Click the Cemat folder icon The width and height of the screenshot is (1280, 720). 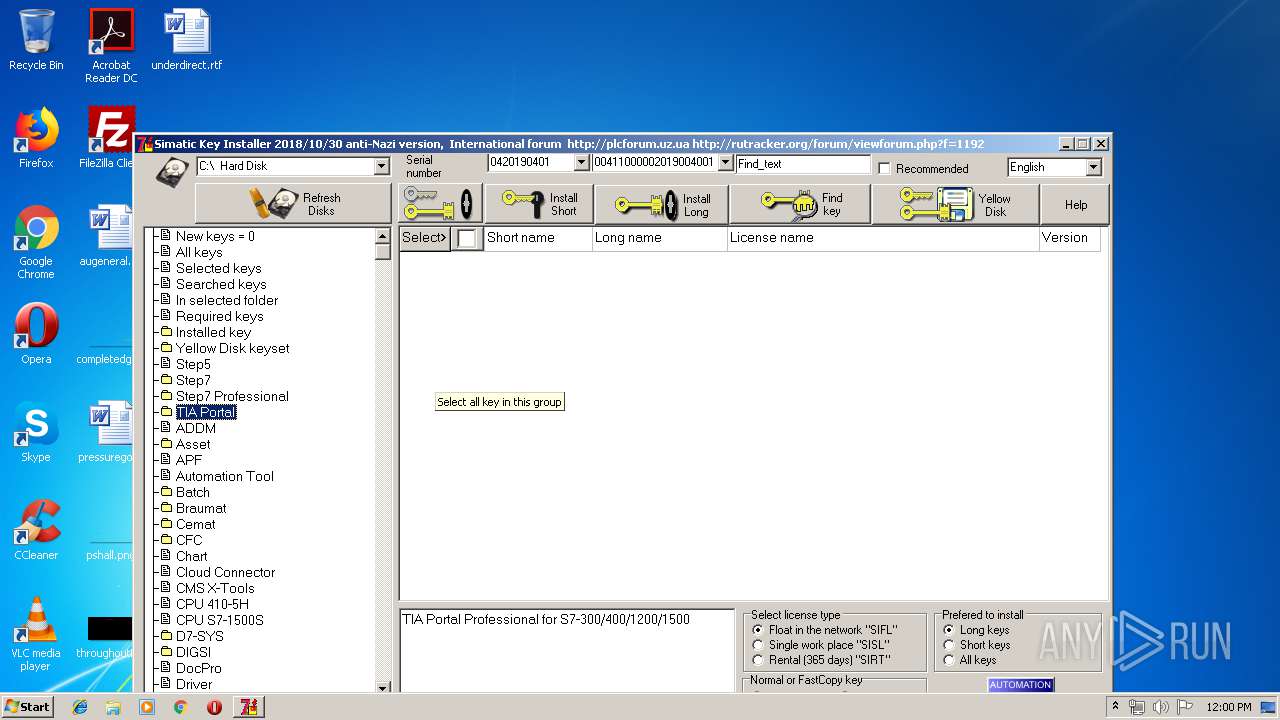pos(166,524)
